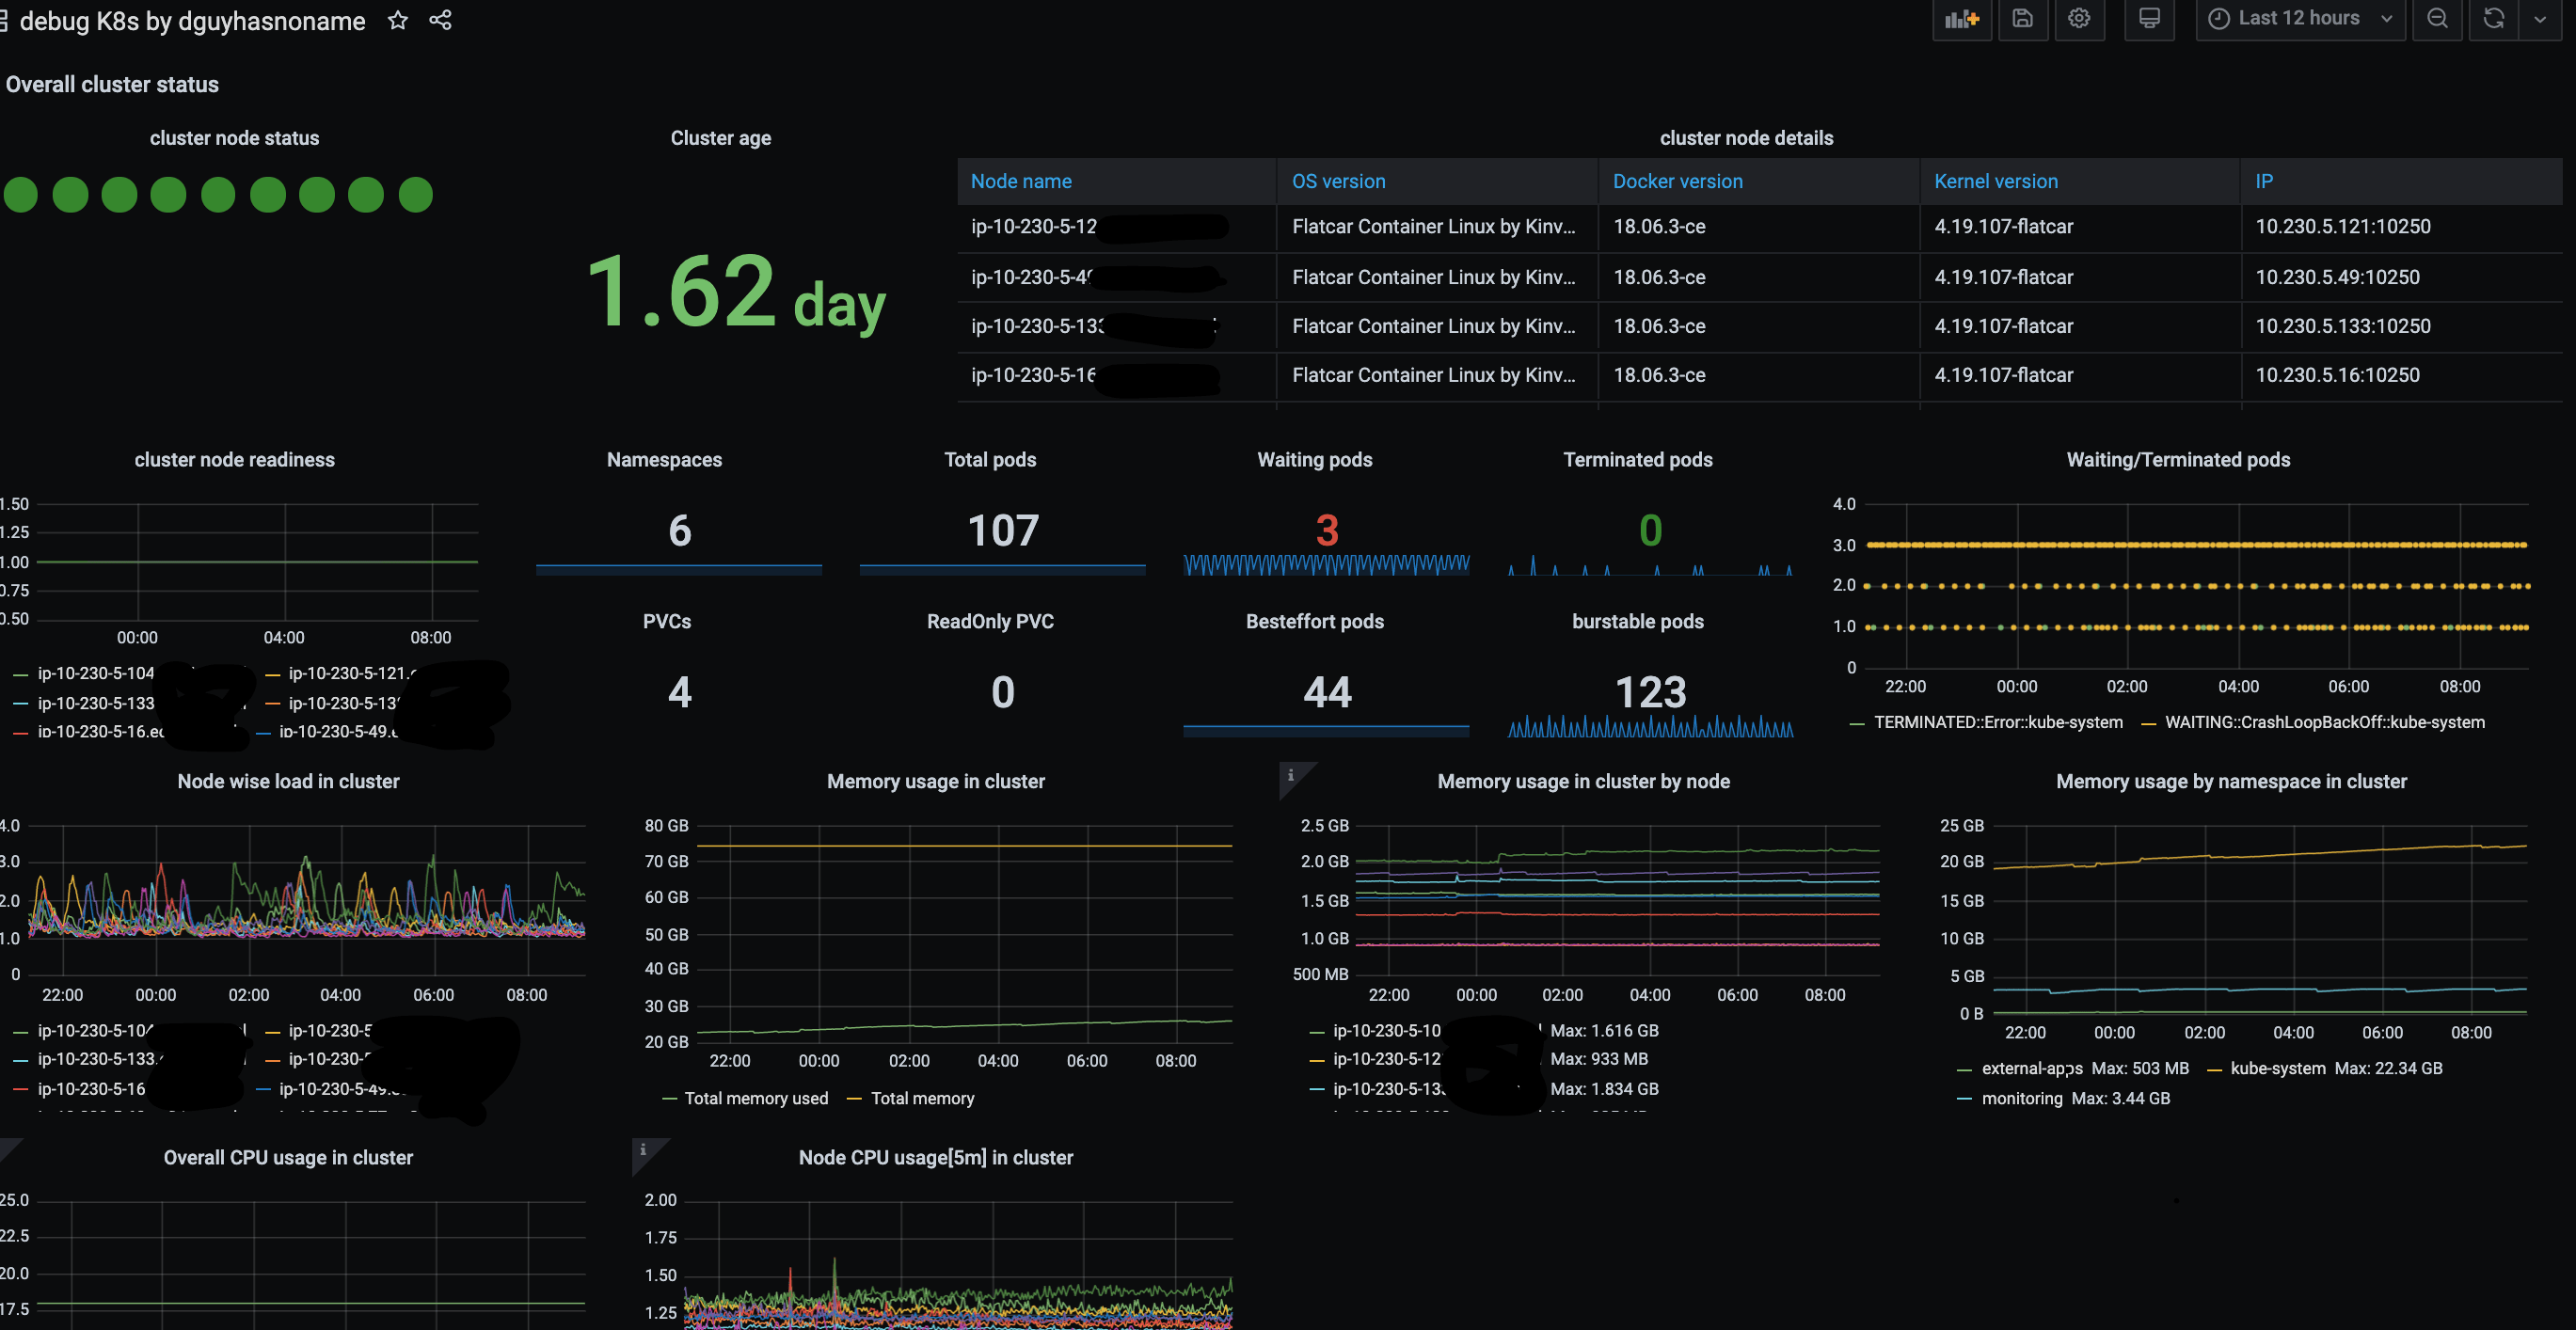Save the dashboard with the floppy disk icon
The image size is (2576, 1330).
point(2022,19)
